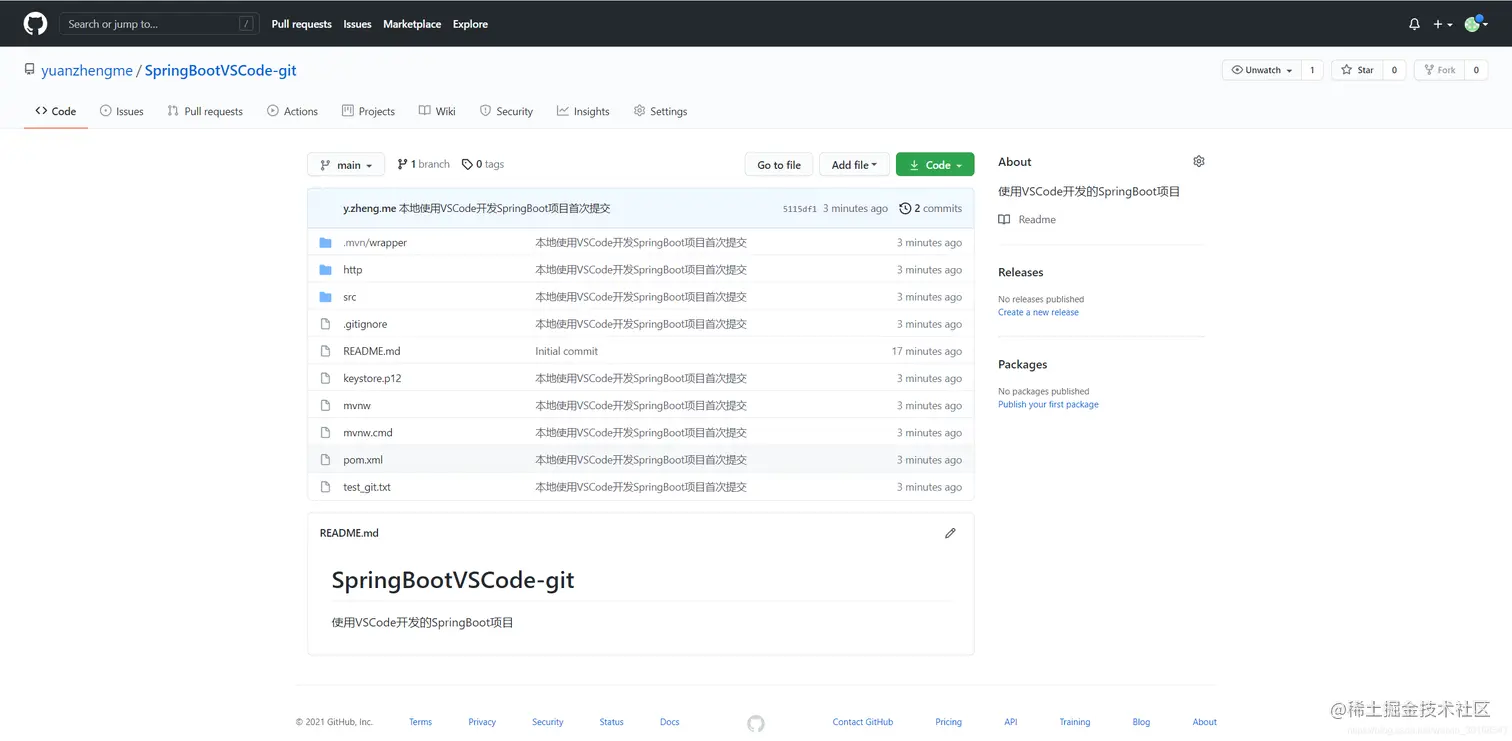Click the Terms footer link
Image resolution: width=1512 pixels, height=741 pixels.
click(420, 722)
